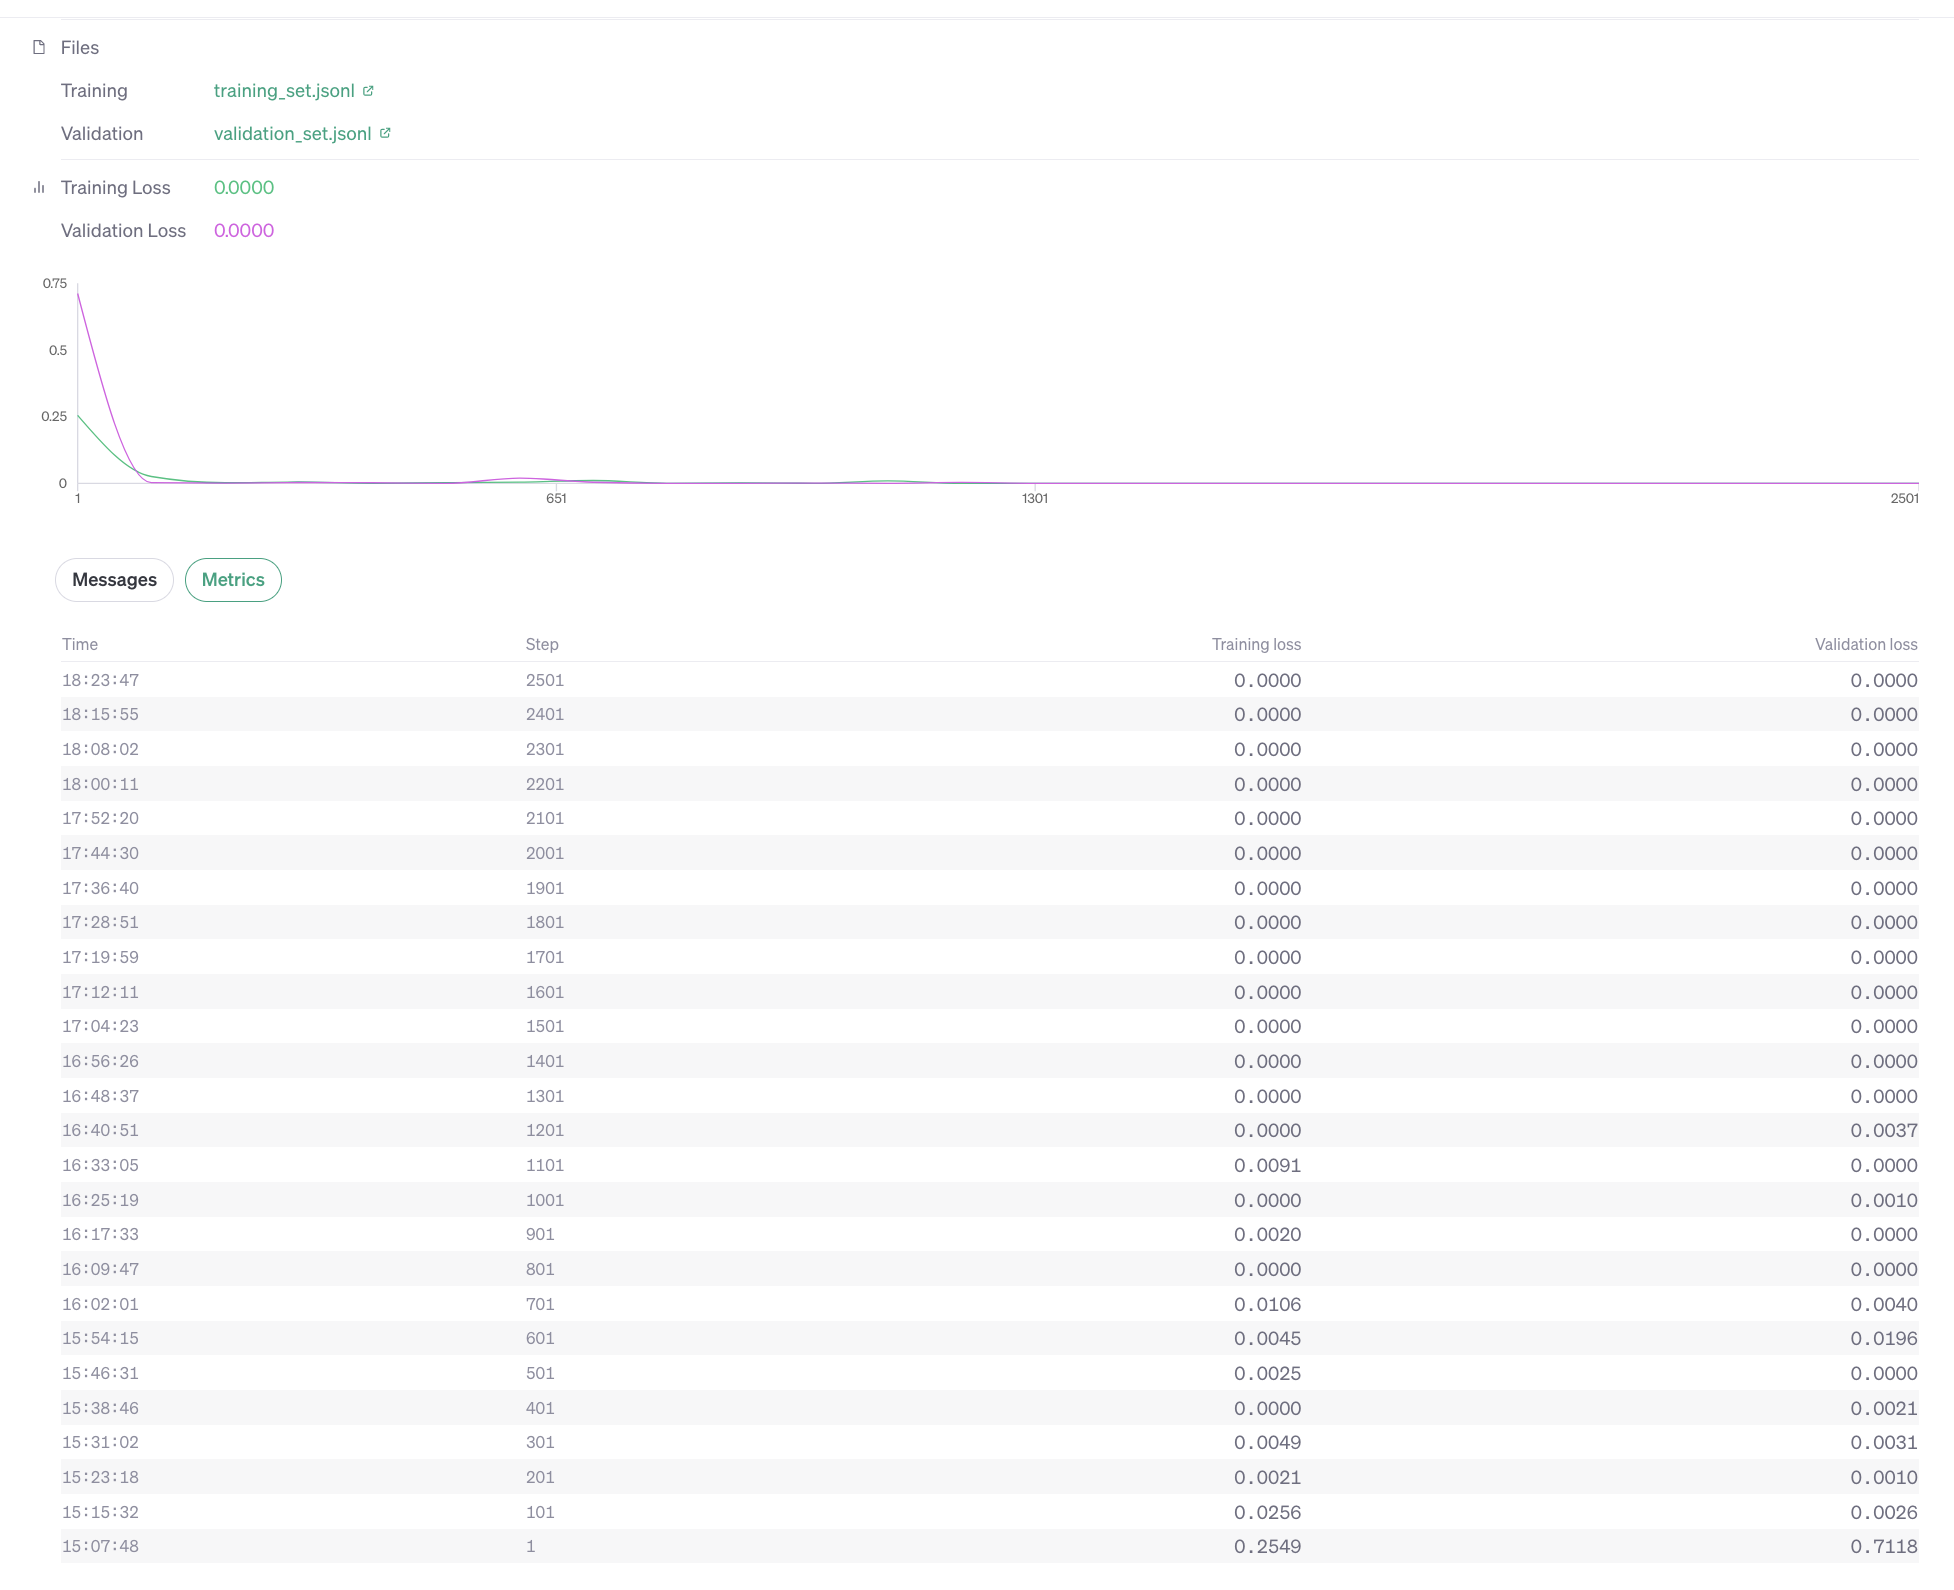Click the external link icon next to training_set.jsonl
Image resolution: width=1954 pixels, height=1590 pixels.
[368, 91]
